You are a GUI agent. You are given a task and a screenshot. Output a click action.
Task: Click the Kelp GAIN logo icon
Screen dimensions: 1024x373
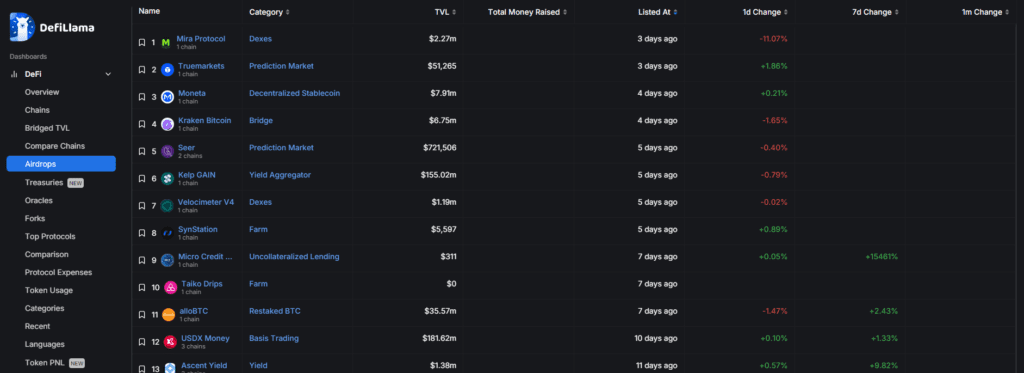(x=167, y=178)
